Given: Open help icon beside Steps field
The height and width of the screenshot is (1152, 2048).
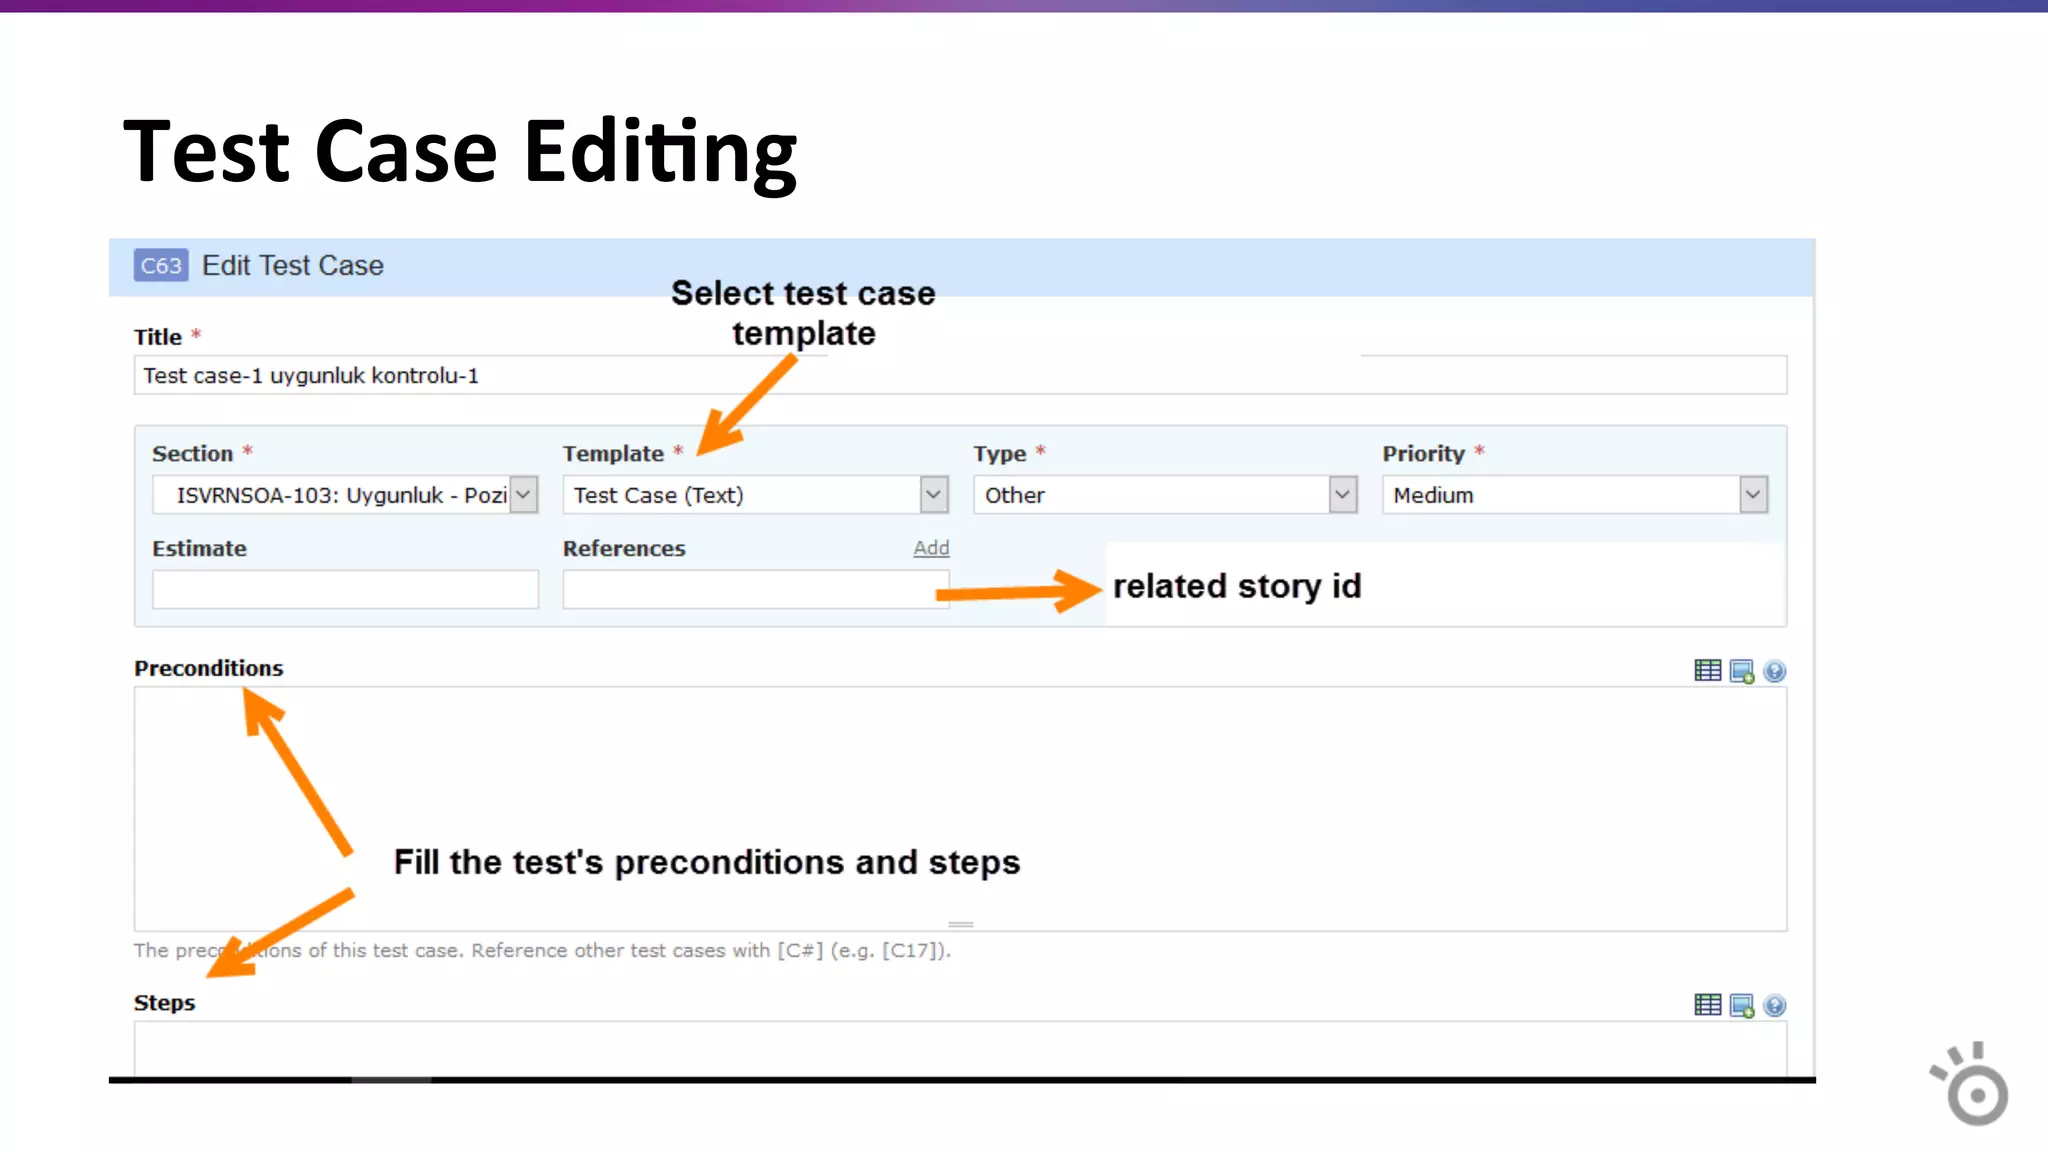Looking at the screenshot, I should pyautogui.click(x=1774, y=1005).
